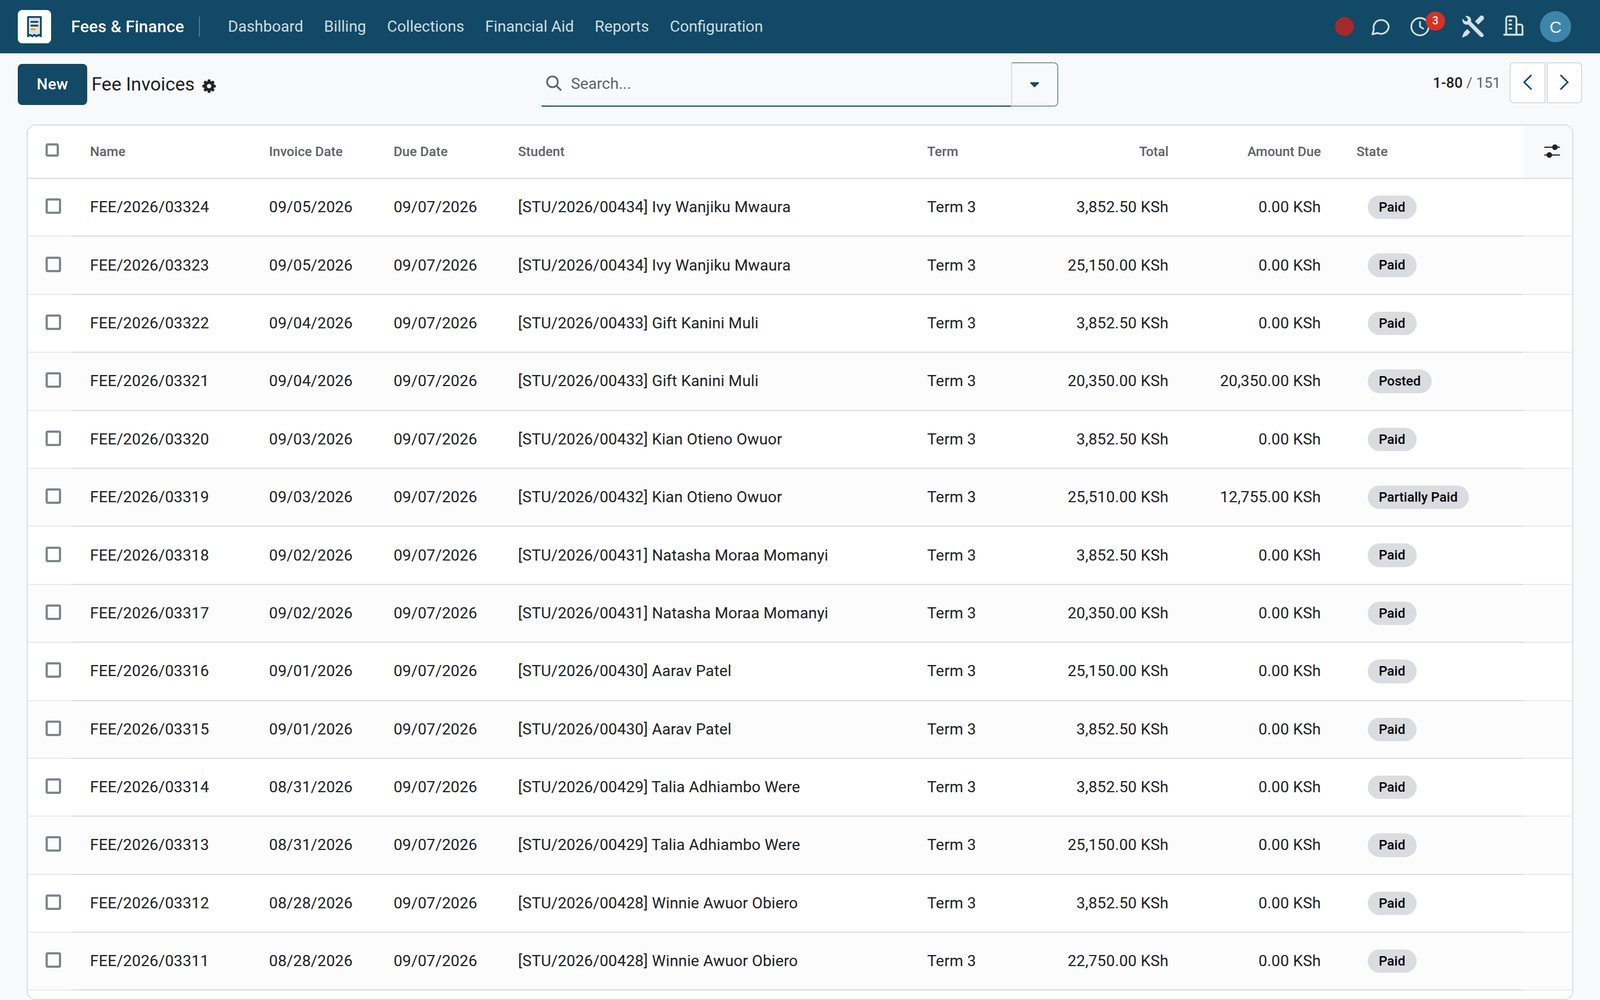This screenshot has height=1000, width=1600.
Task: Tick checkbox for FEE/2026/03319
Action: pyautogui.click(x=53, y=496)
